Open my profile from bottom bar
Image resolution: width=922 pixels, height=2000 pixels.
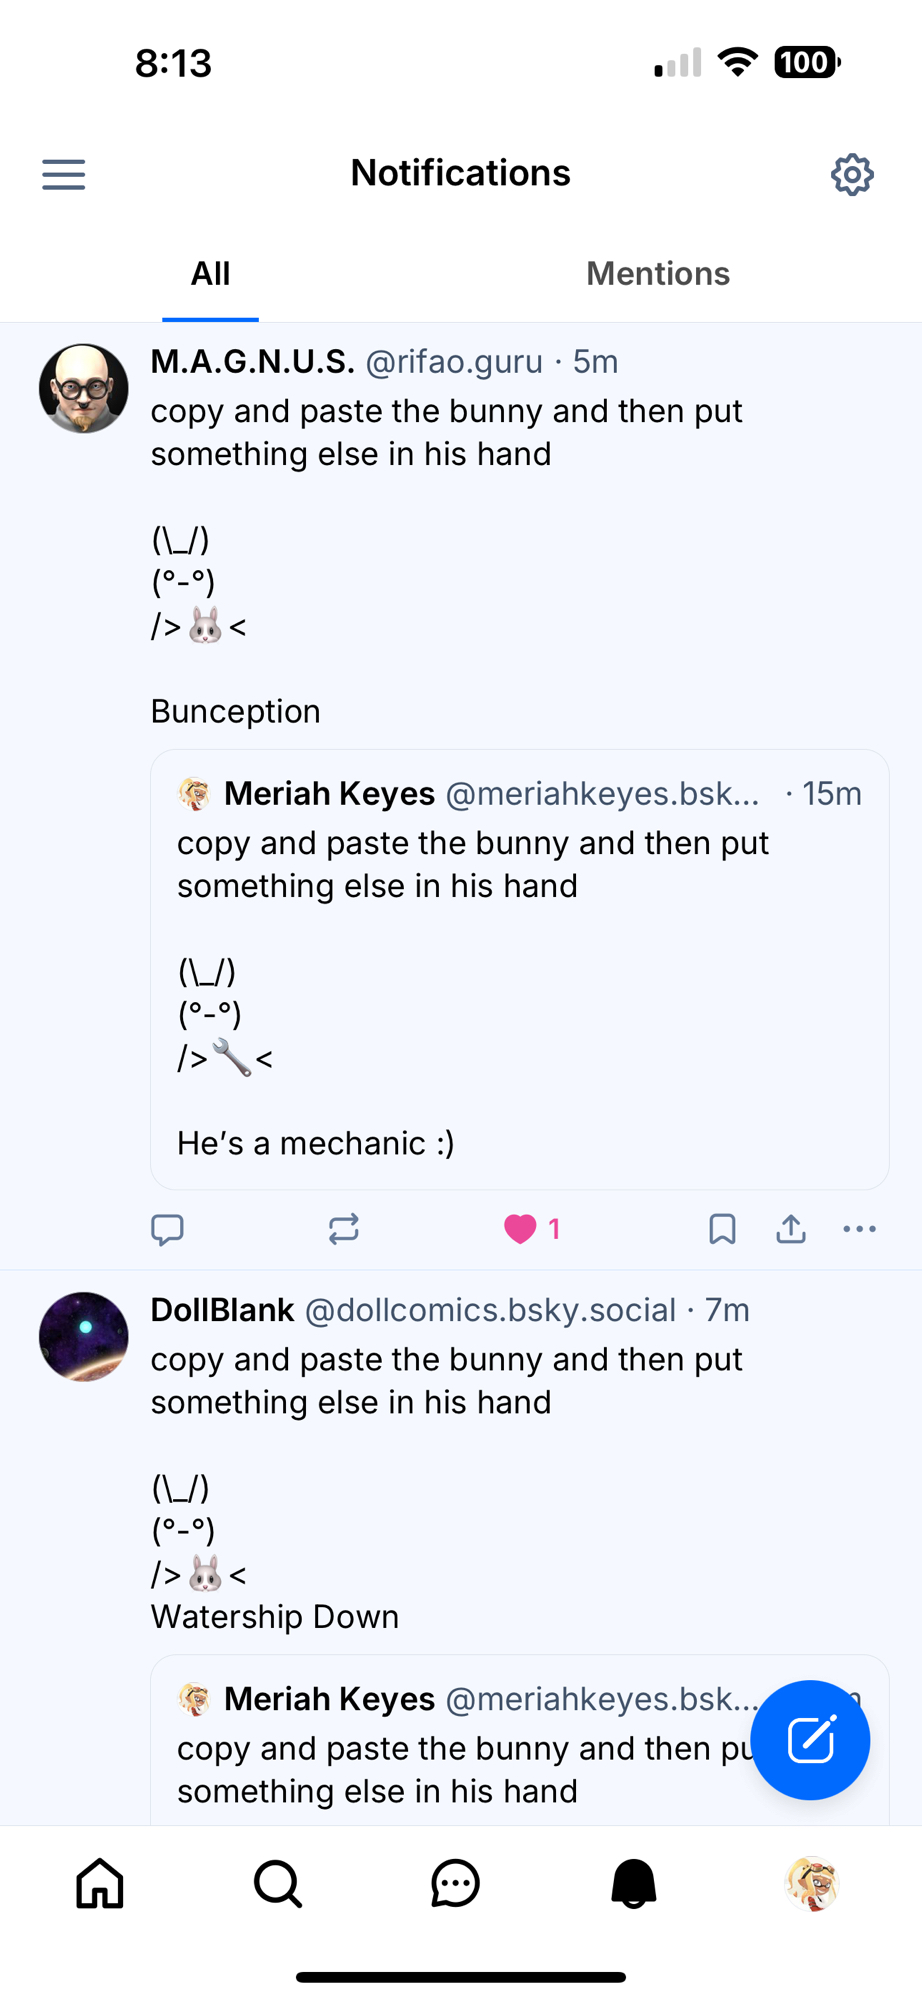pos(812,1884)
